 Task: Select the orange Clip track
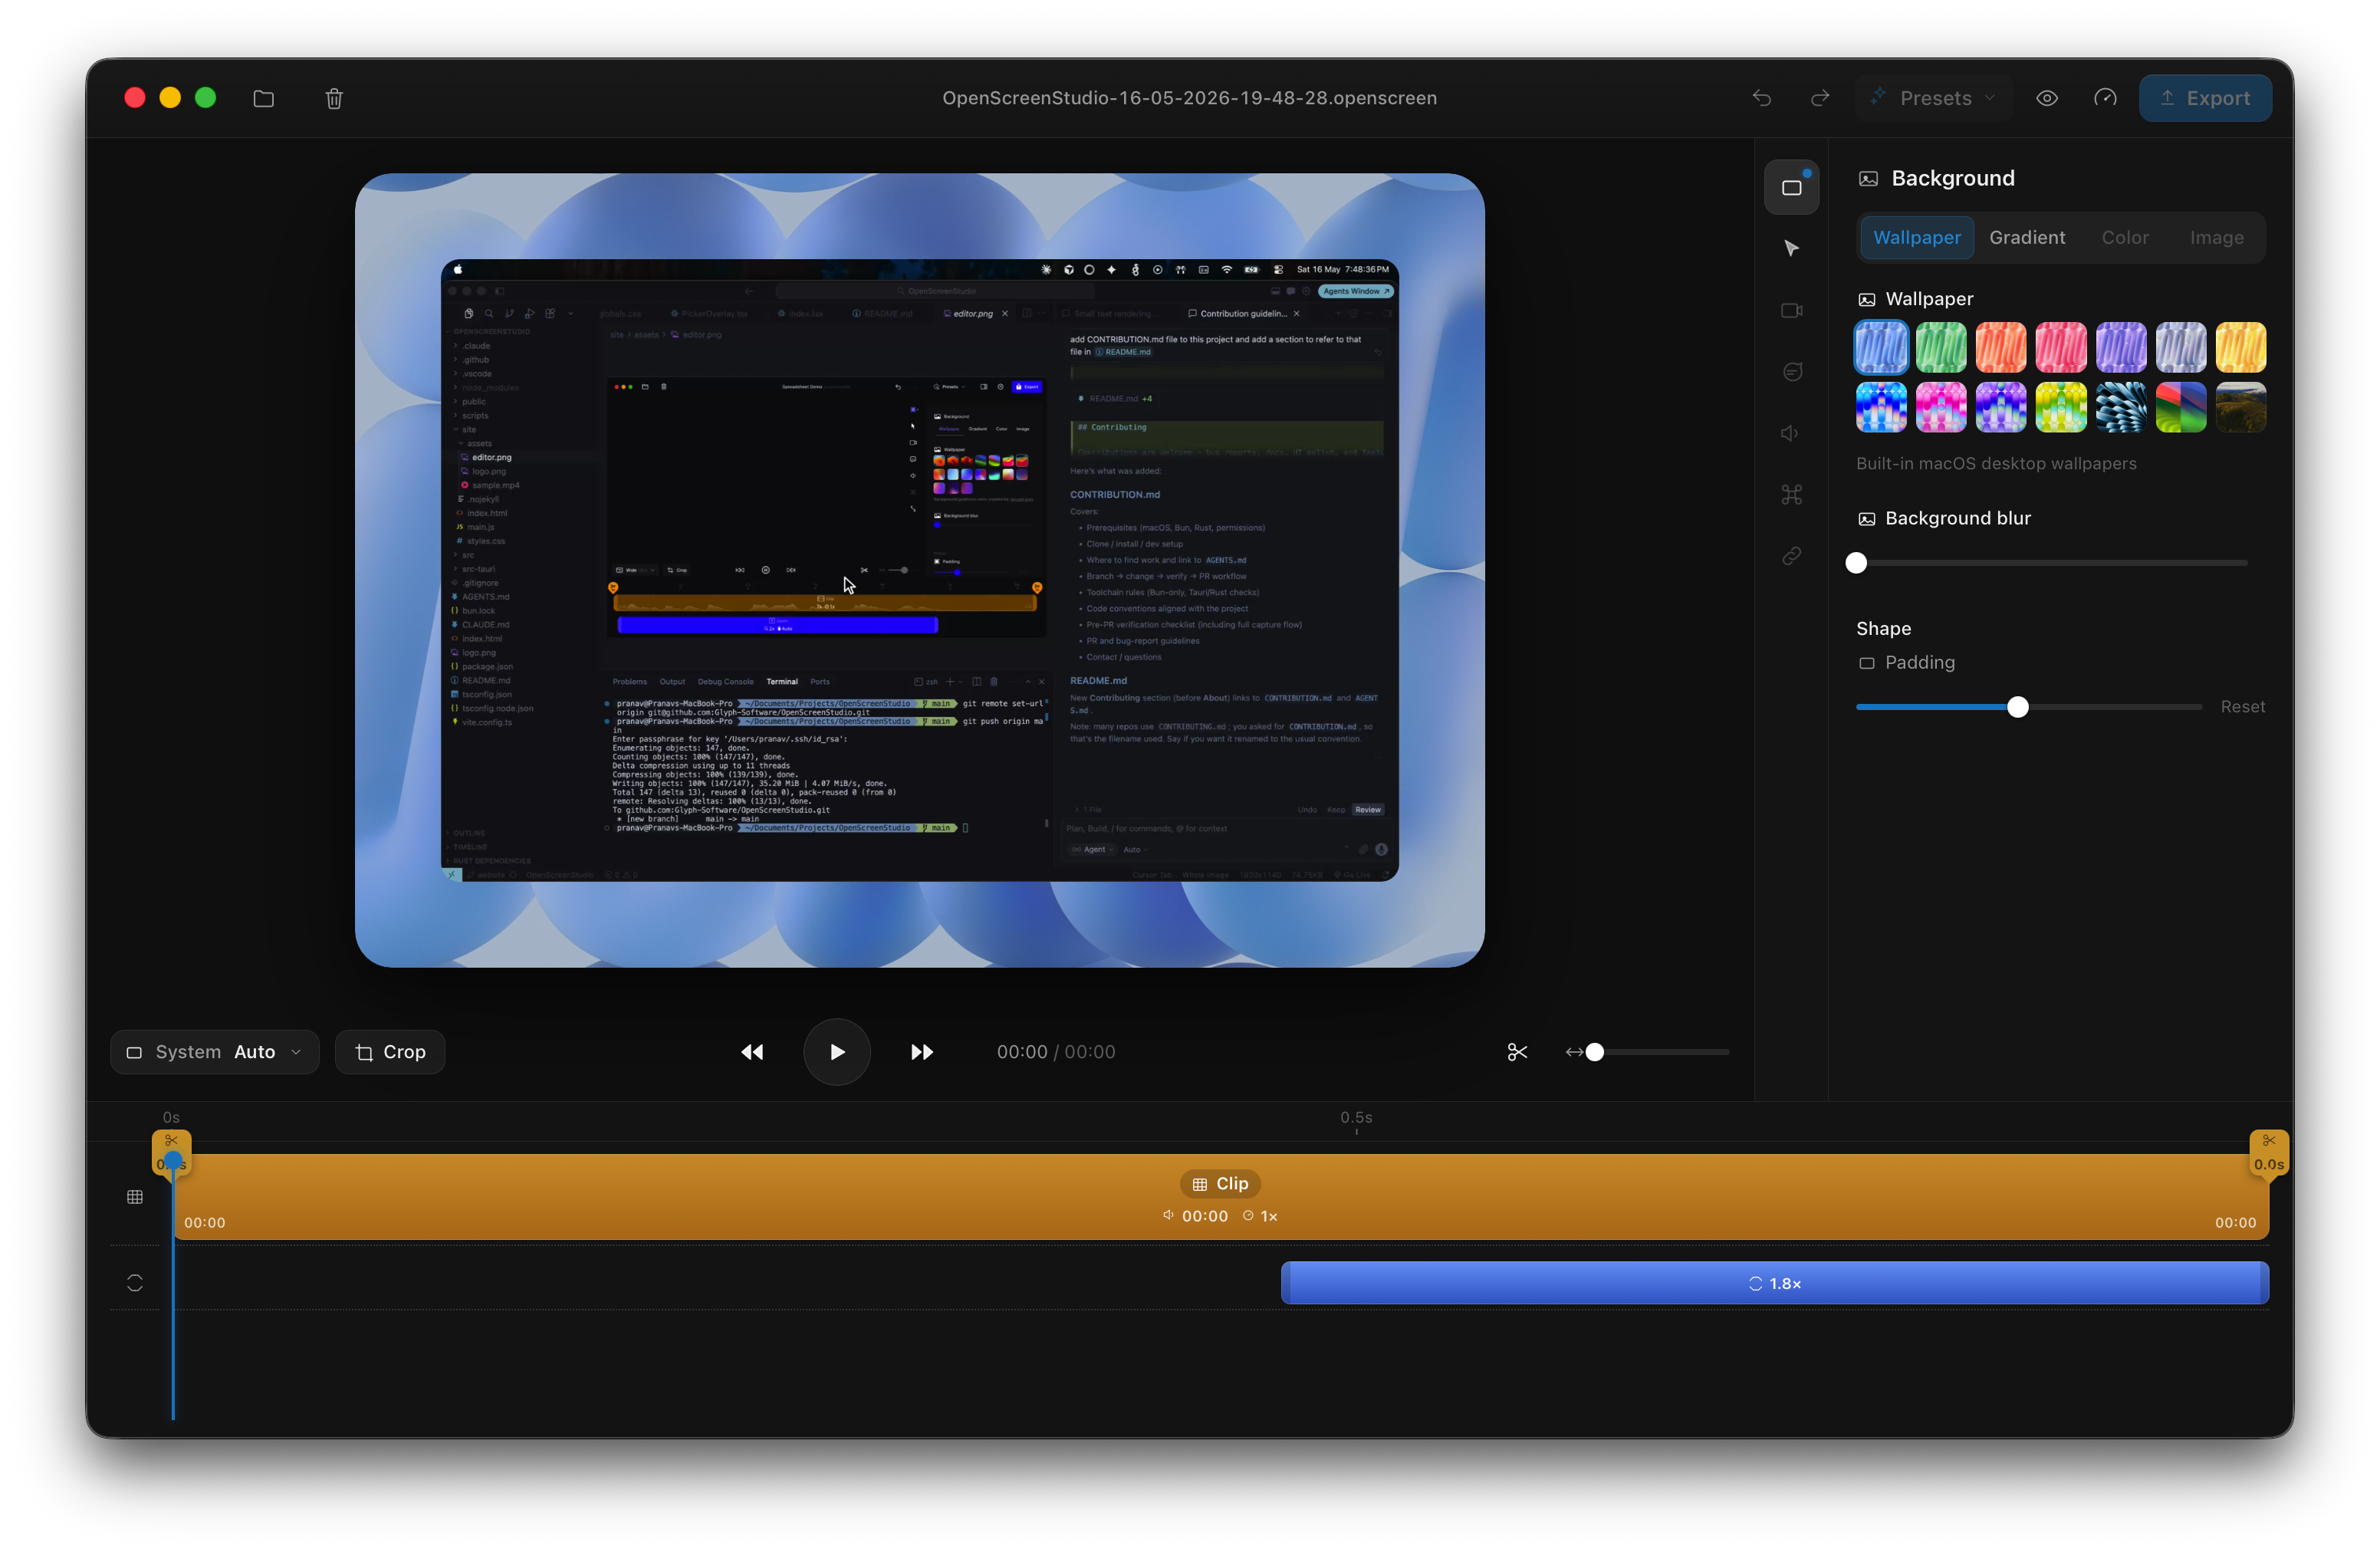tap(1220, 1197)
